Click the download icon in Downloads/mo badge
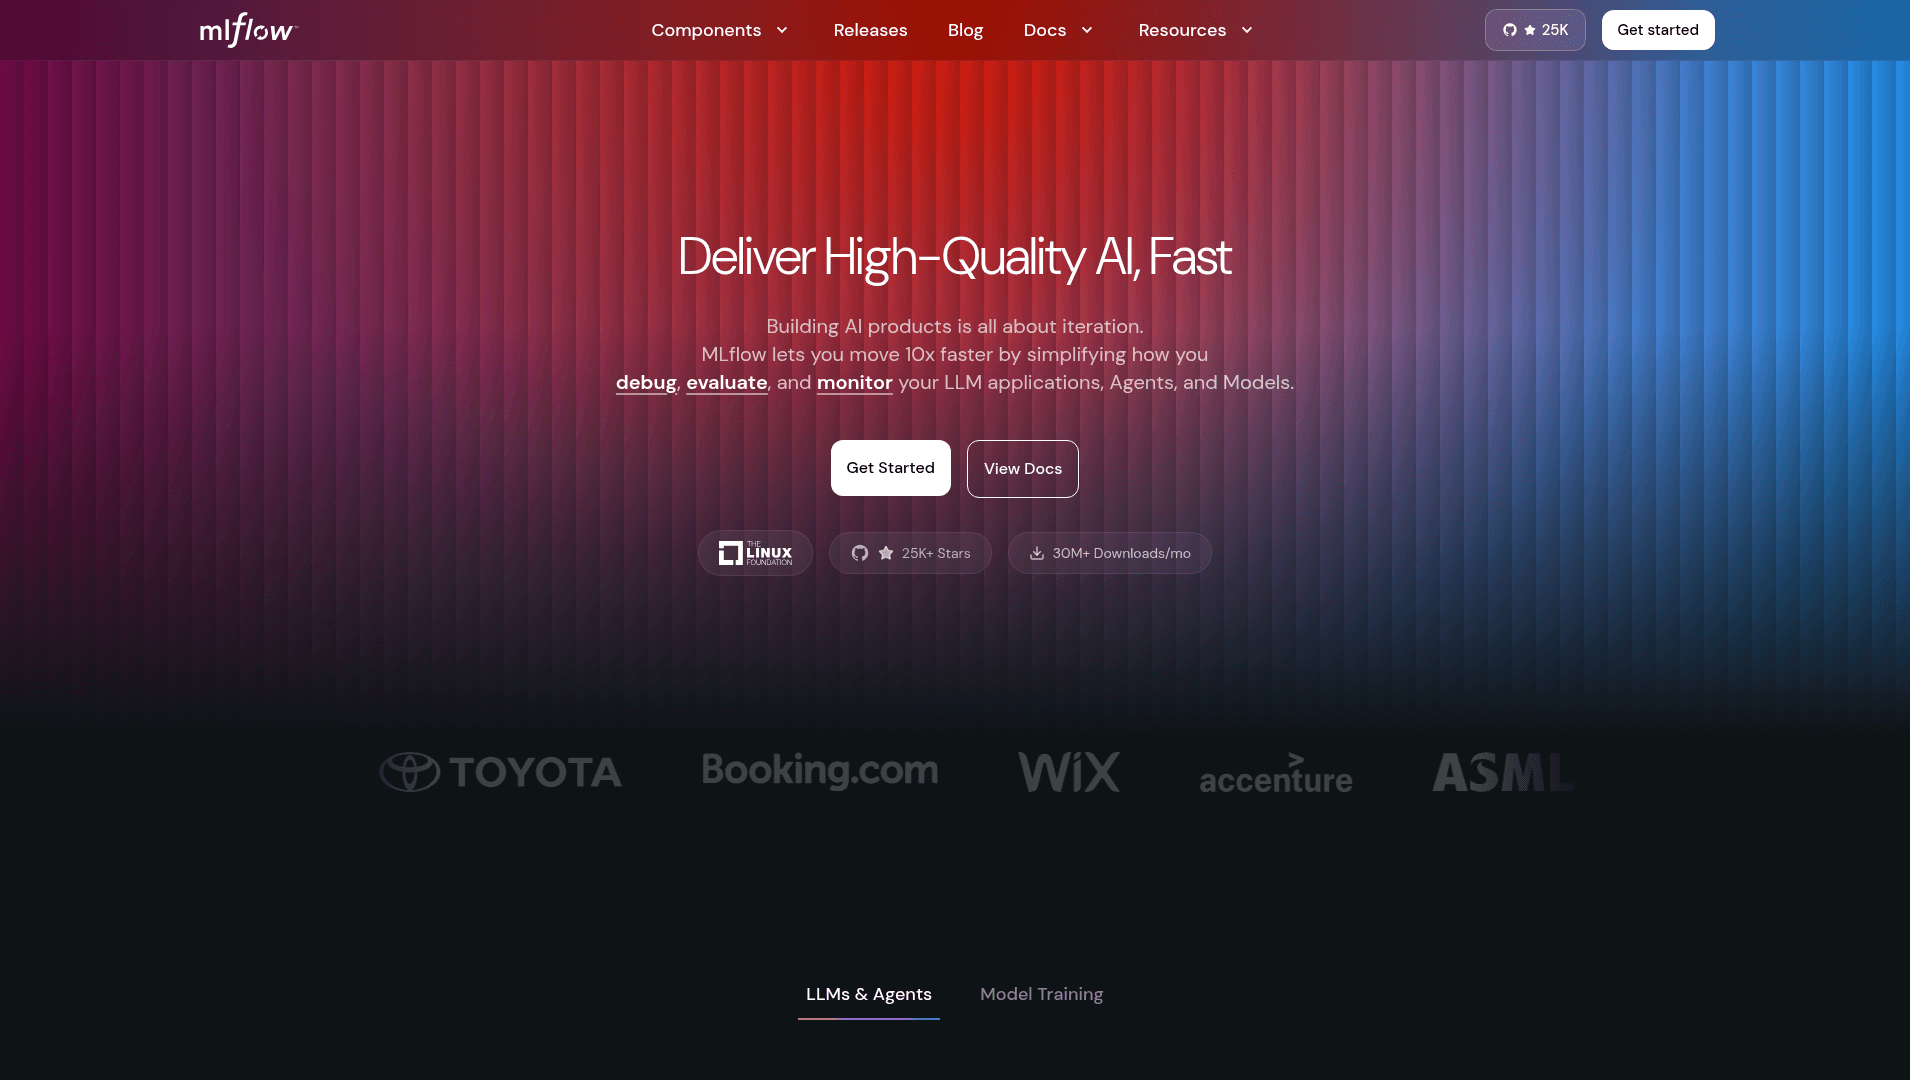Screen dimensions: 1920x1080 [1037, 553]
